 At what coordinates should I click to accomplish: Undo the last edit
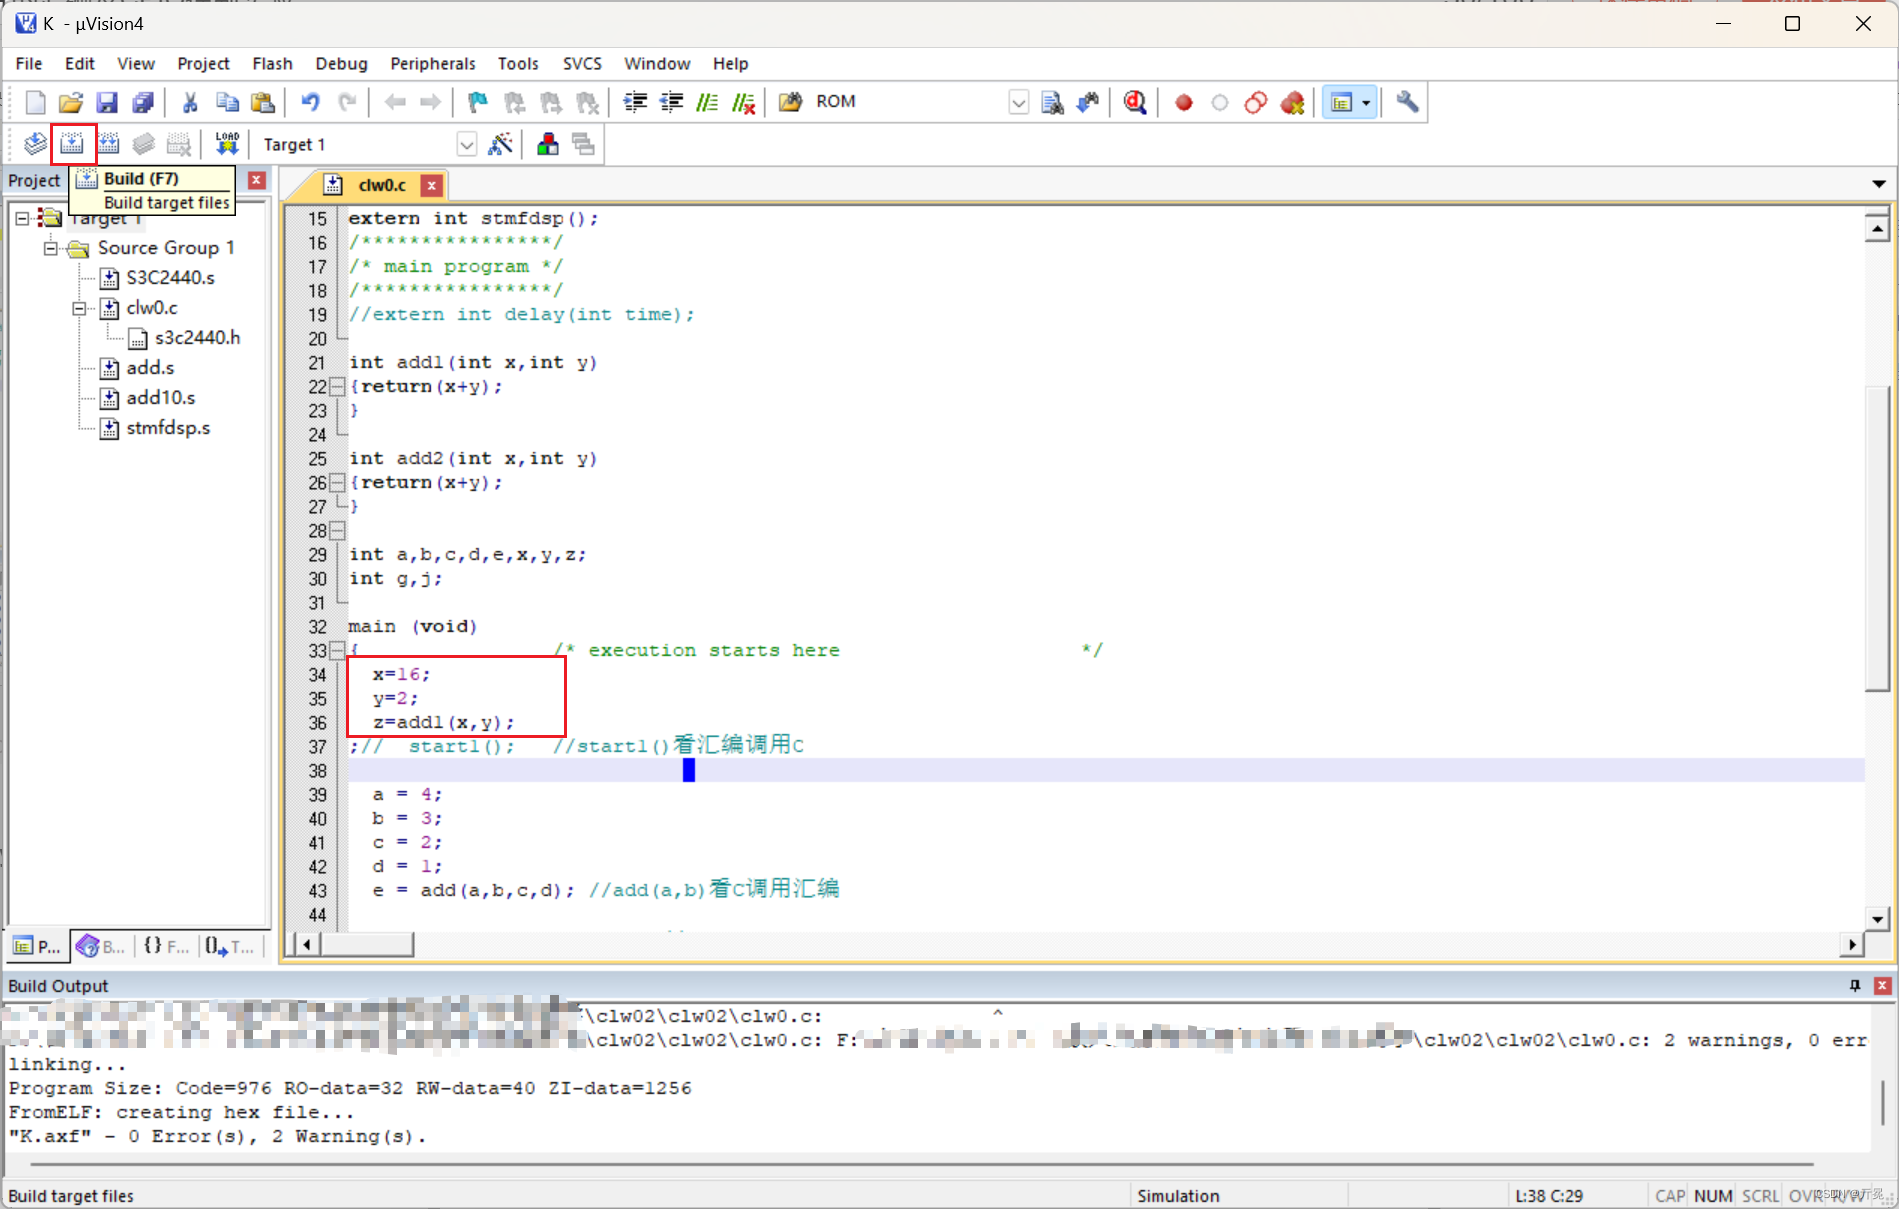pos(310,102)
